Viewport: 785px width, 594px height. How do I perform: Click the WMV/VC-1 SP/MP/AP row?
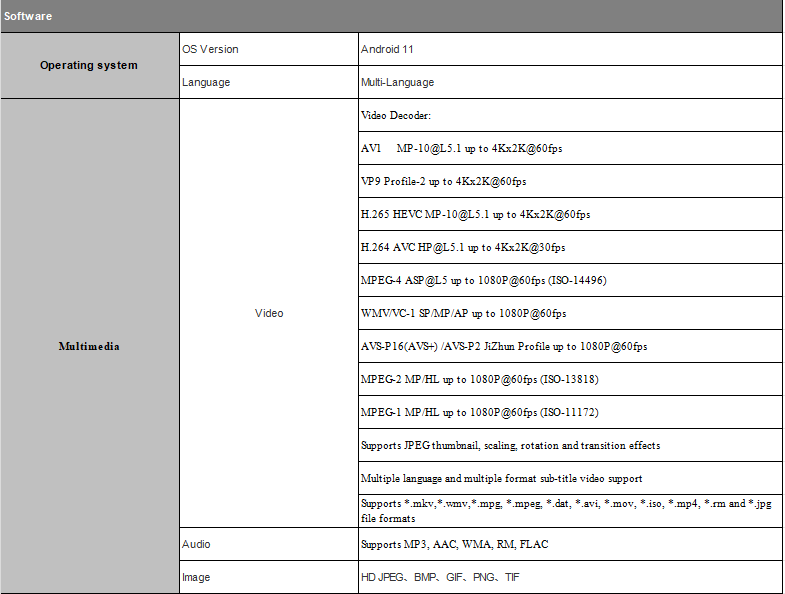coord(463,313)
